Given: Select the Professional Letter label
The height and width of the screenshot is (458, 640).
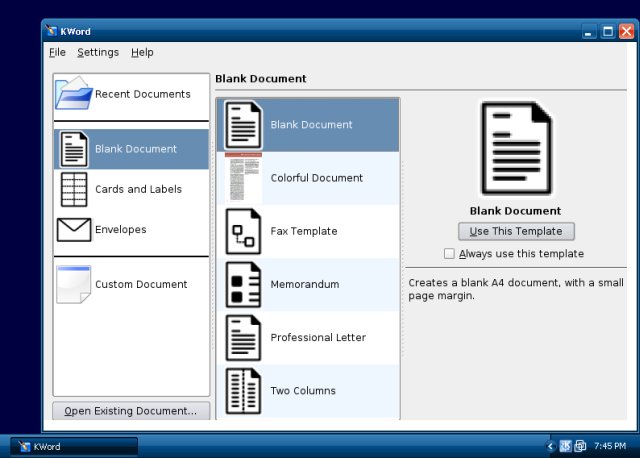Looking at the screenshot, I should (318, 337).
